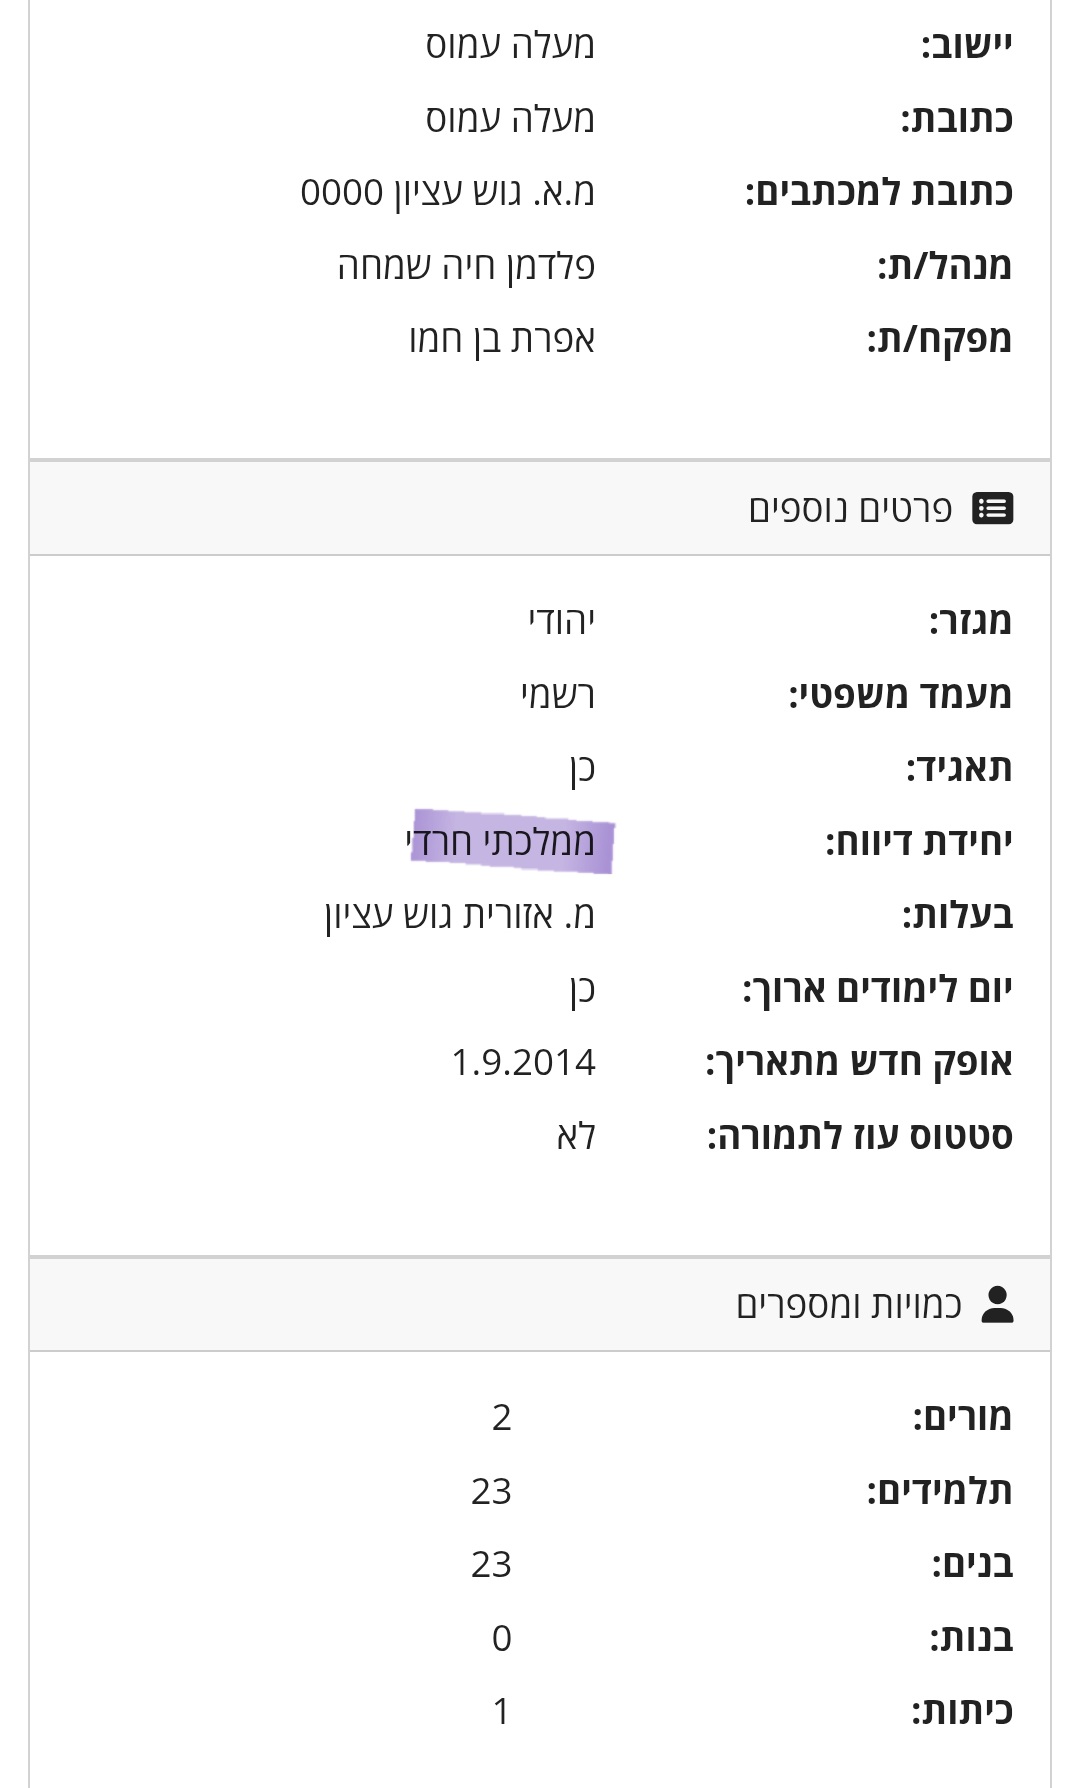This screenshot has height=1788, width=1080.
Task: Select supervisor name אפרת בן חמו
Action: point(502,340)
